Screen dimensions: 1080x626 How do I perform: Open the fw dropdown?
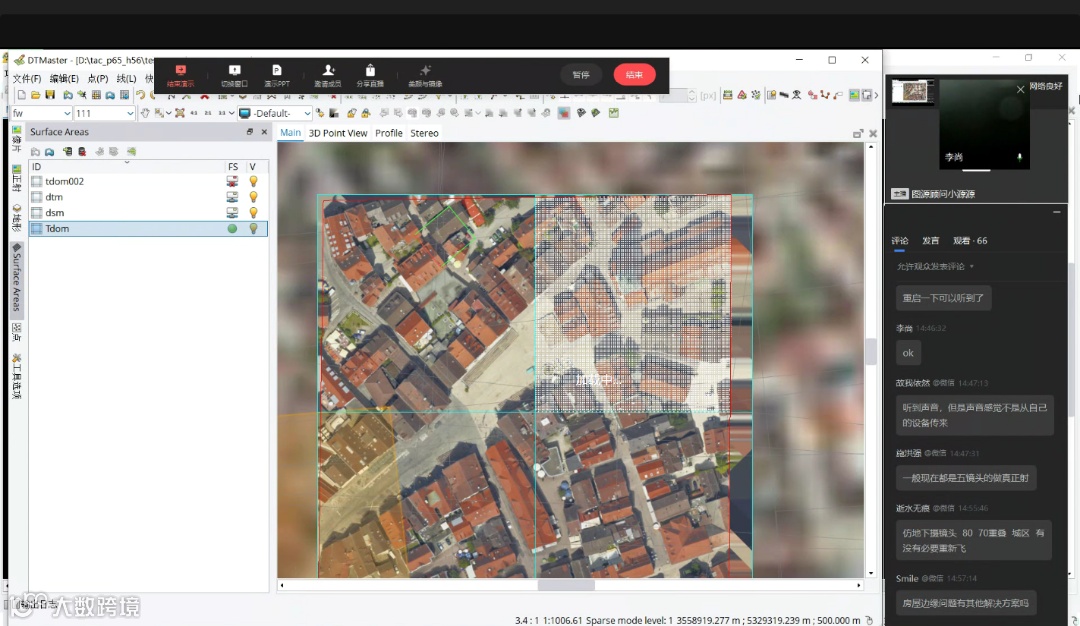pos(66,114)
